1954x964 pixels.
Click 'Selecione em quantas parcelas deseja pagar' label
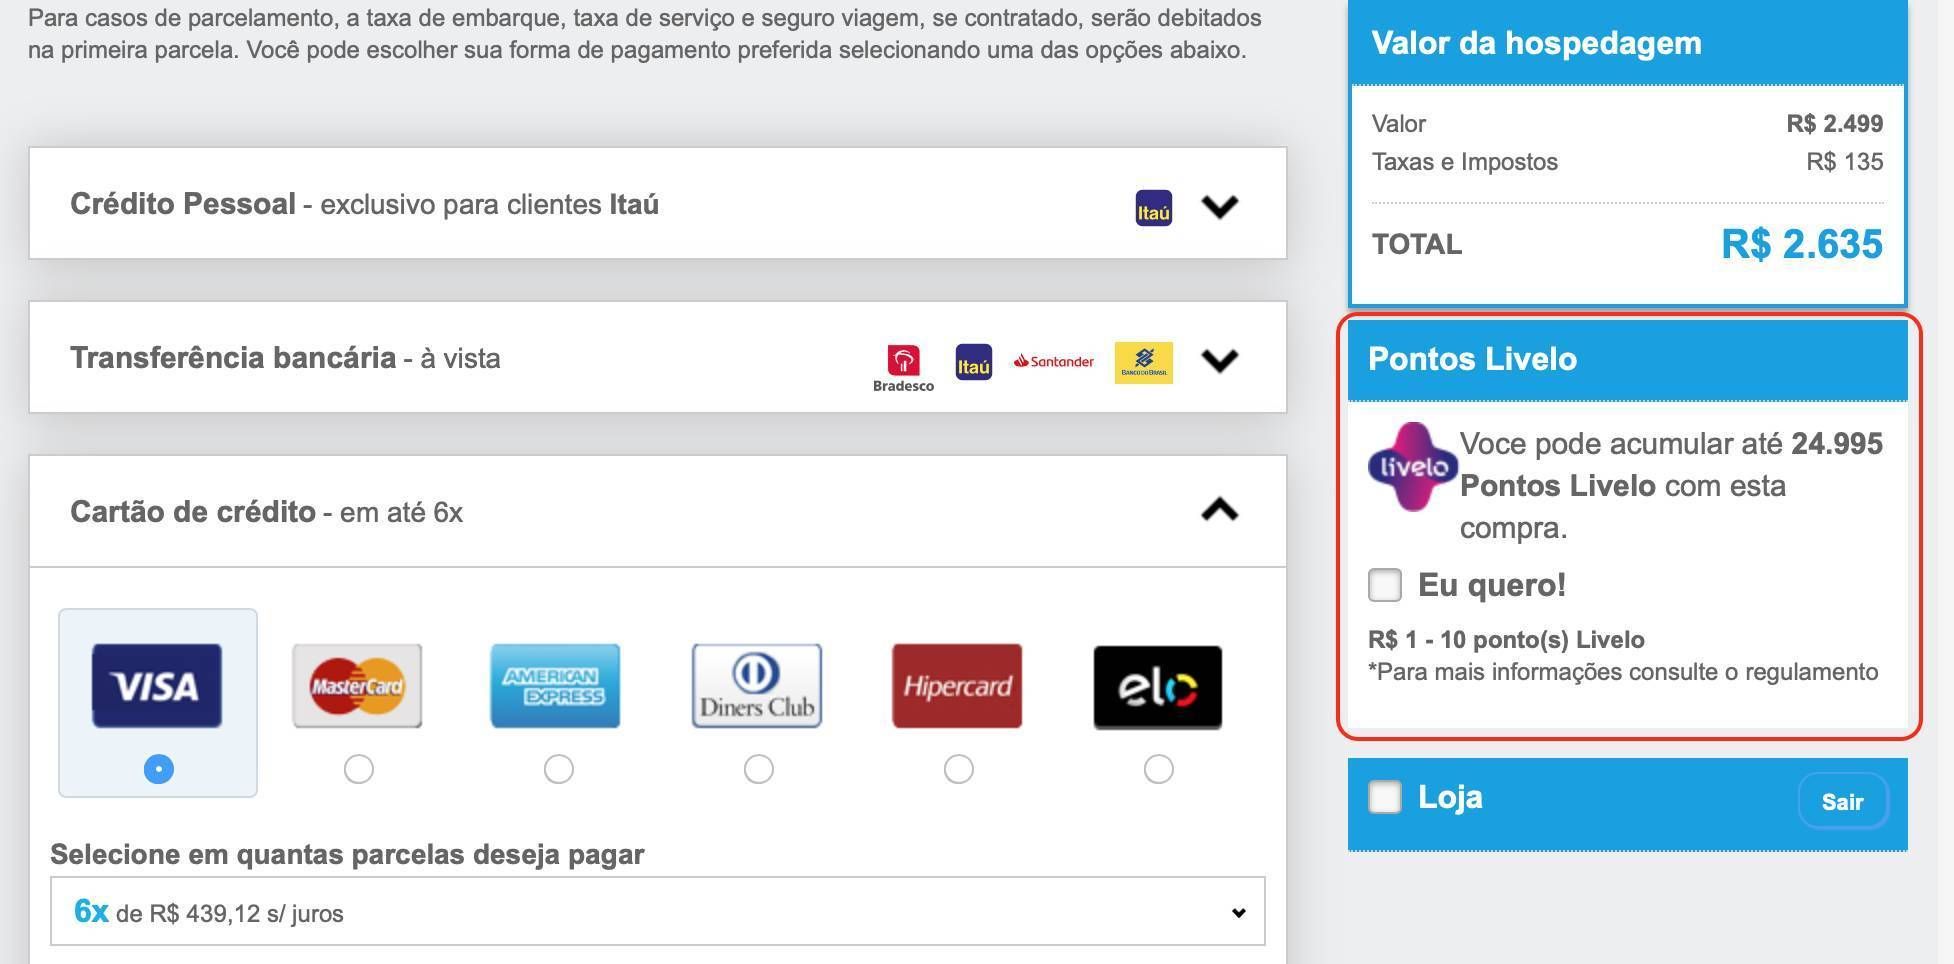coord(347,855)
